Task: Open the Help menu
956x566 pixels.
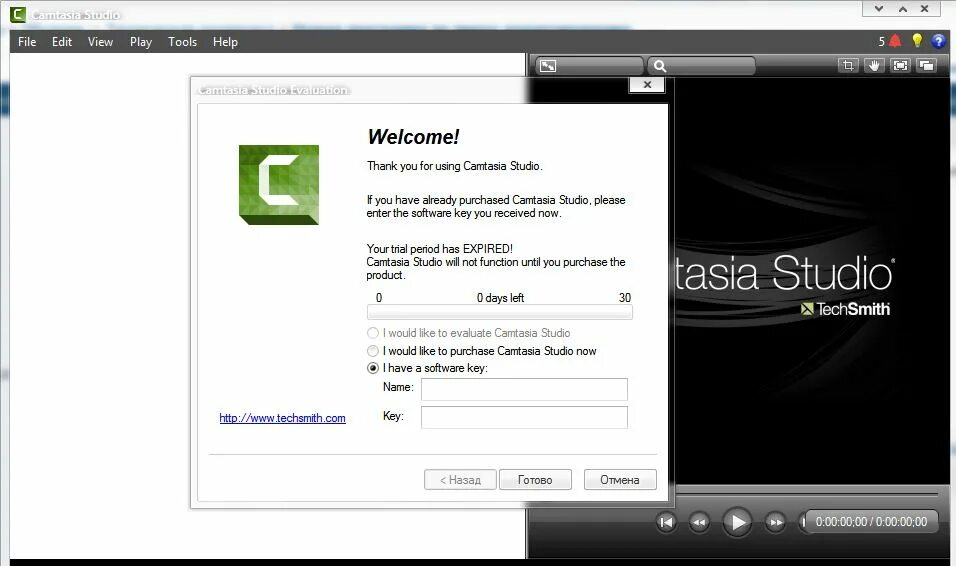Action: point(225,41)
